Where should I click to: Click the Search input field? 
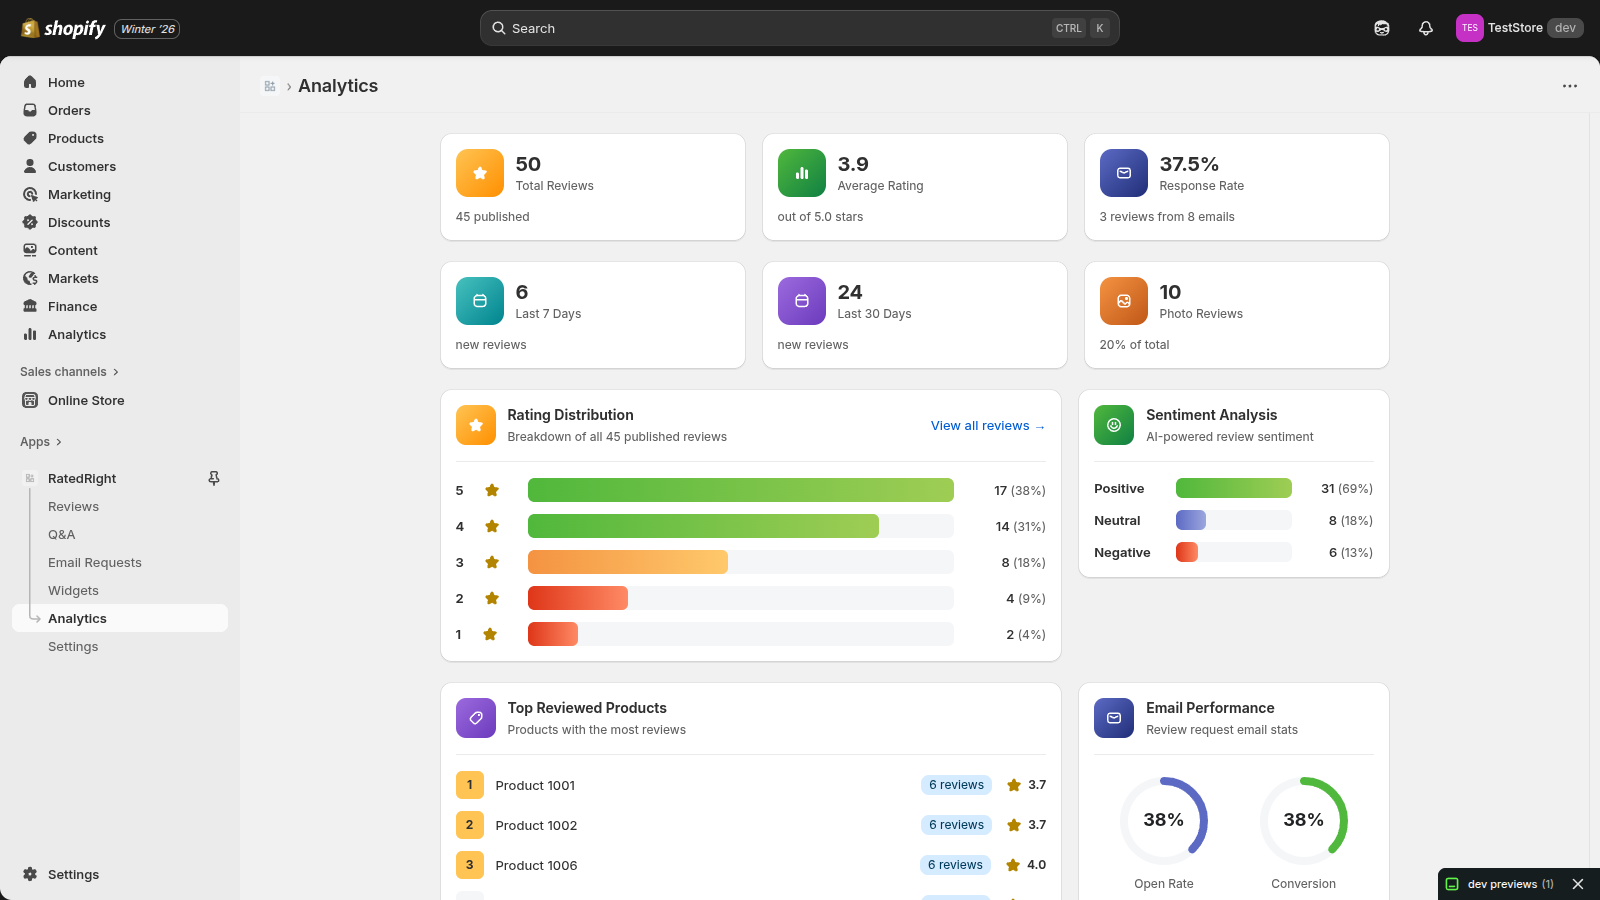(780, 28)
